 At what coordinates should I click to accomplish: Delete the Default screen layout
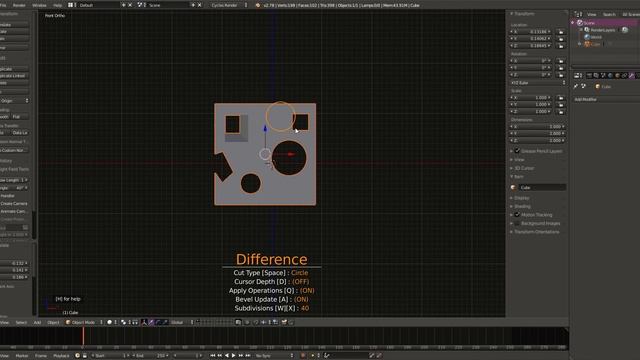[130, 5]
